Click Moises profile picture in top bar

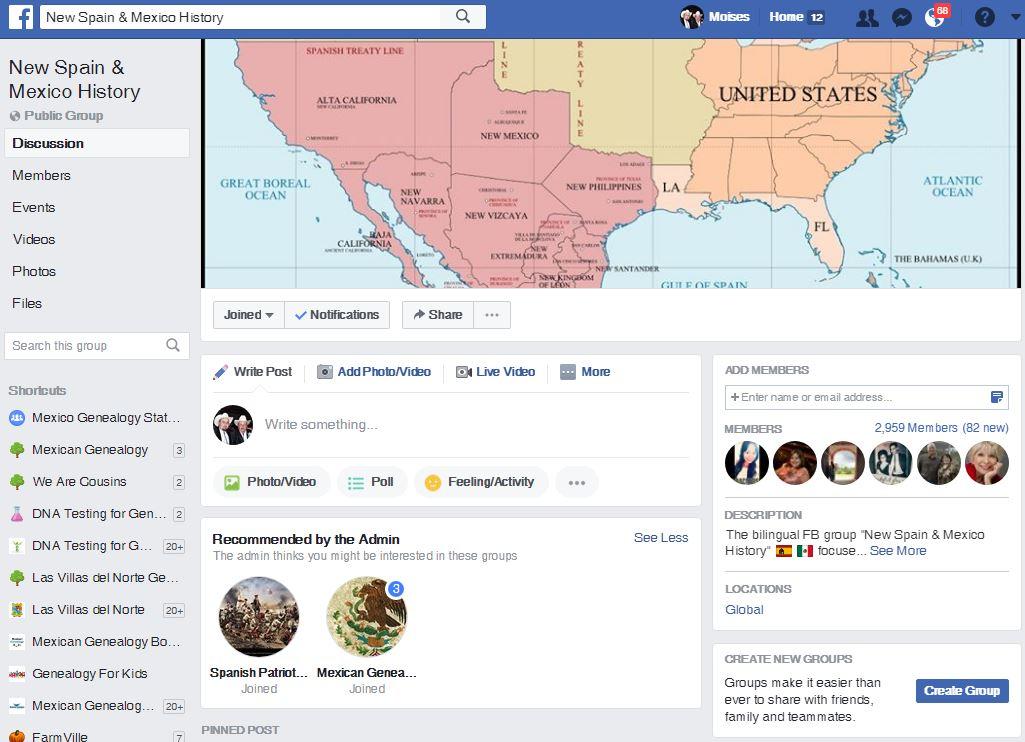pos(692,17)
